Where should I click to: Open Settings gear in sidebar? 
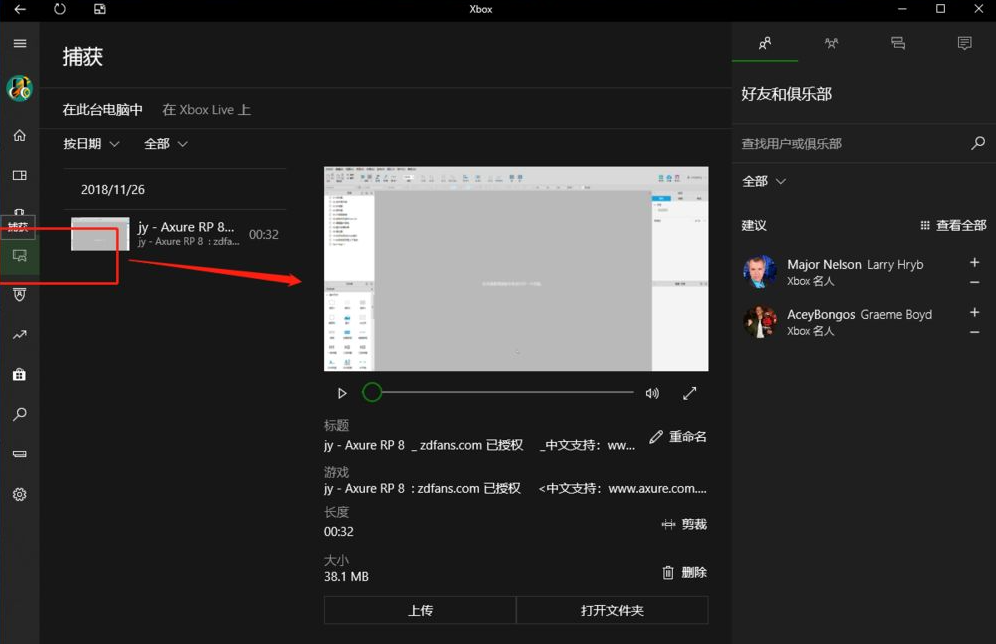19,494
